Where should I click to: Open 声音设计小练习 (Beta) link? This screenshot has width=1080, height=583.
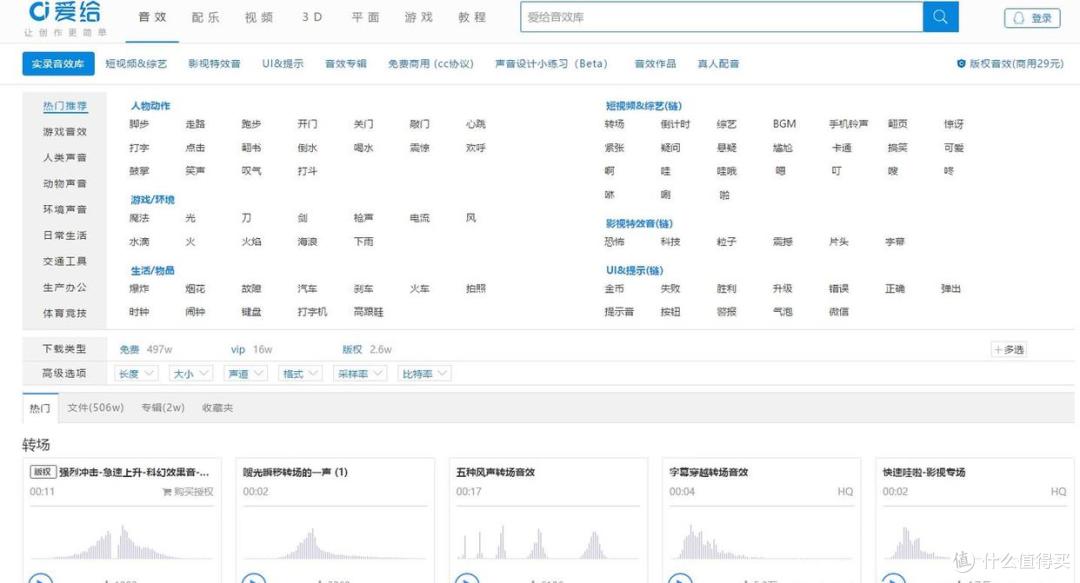tap(551, 63)
